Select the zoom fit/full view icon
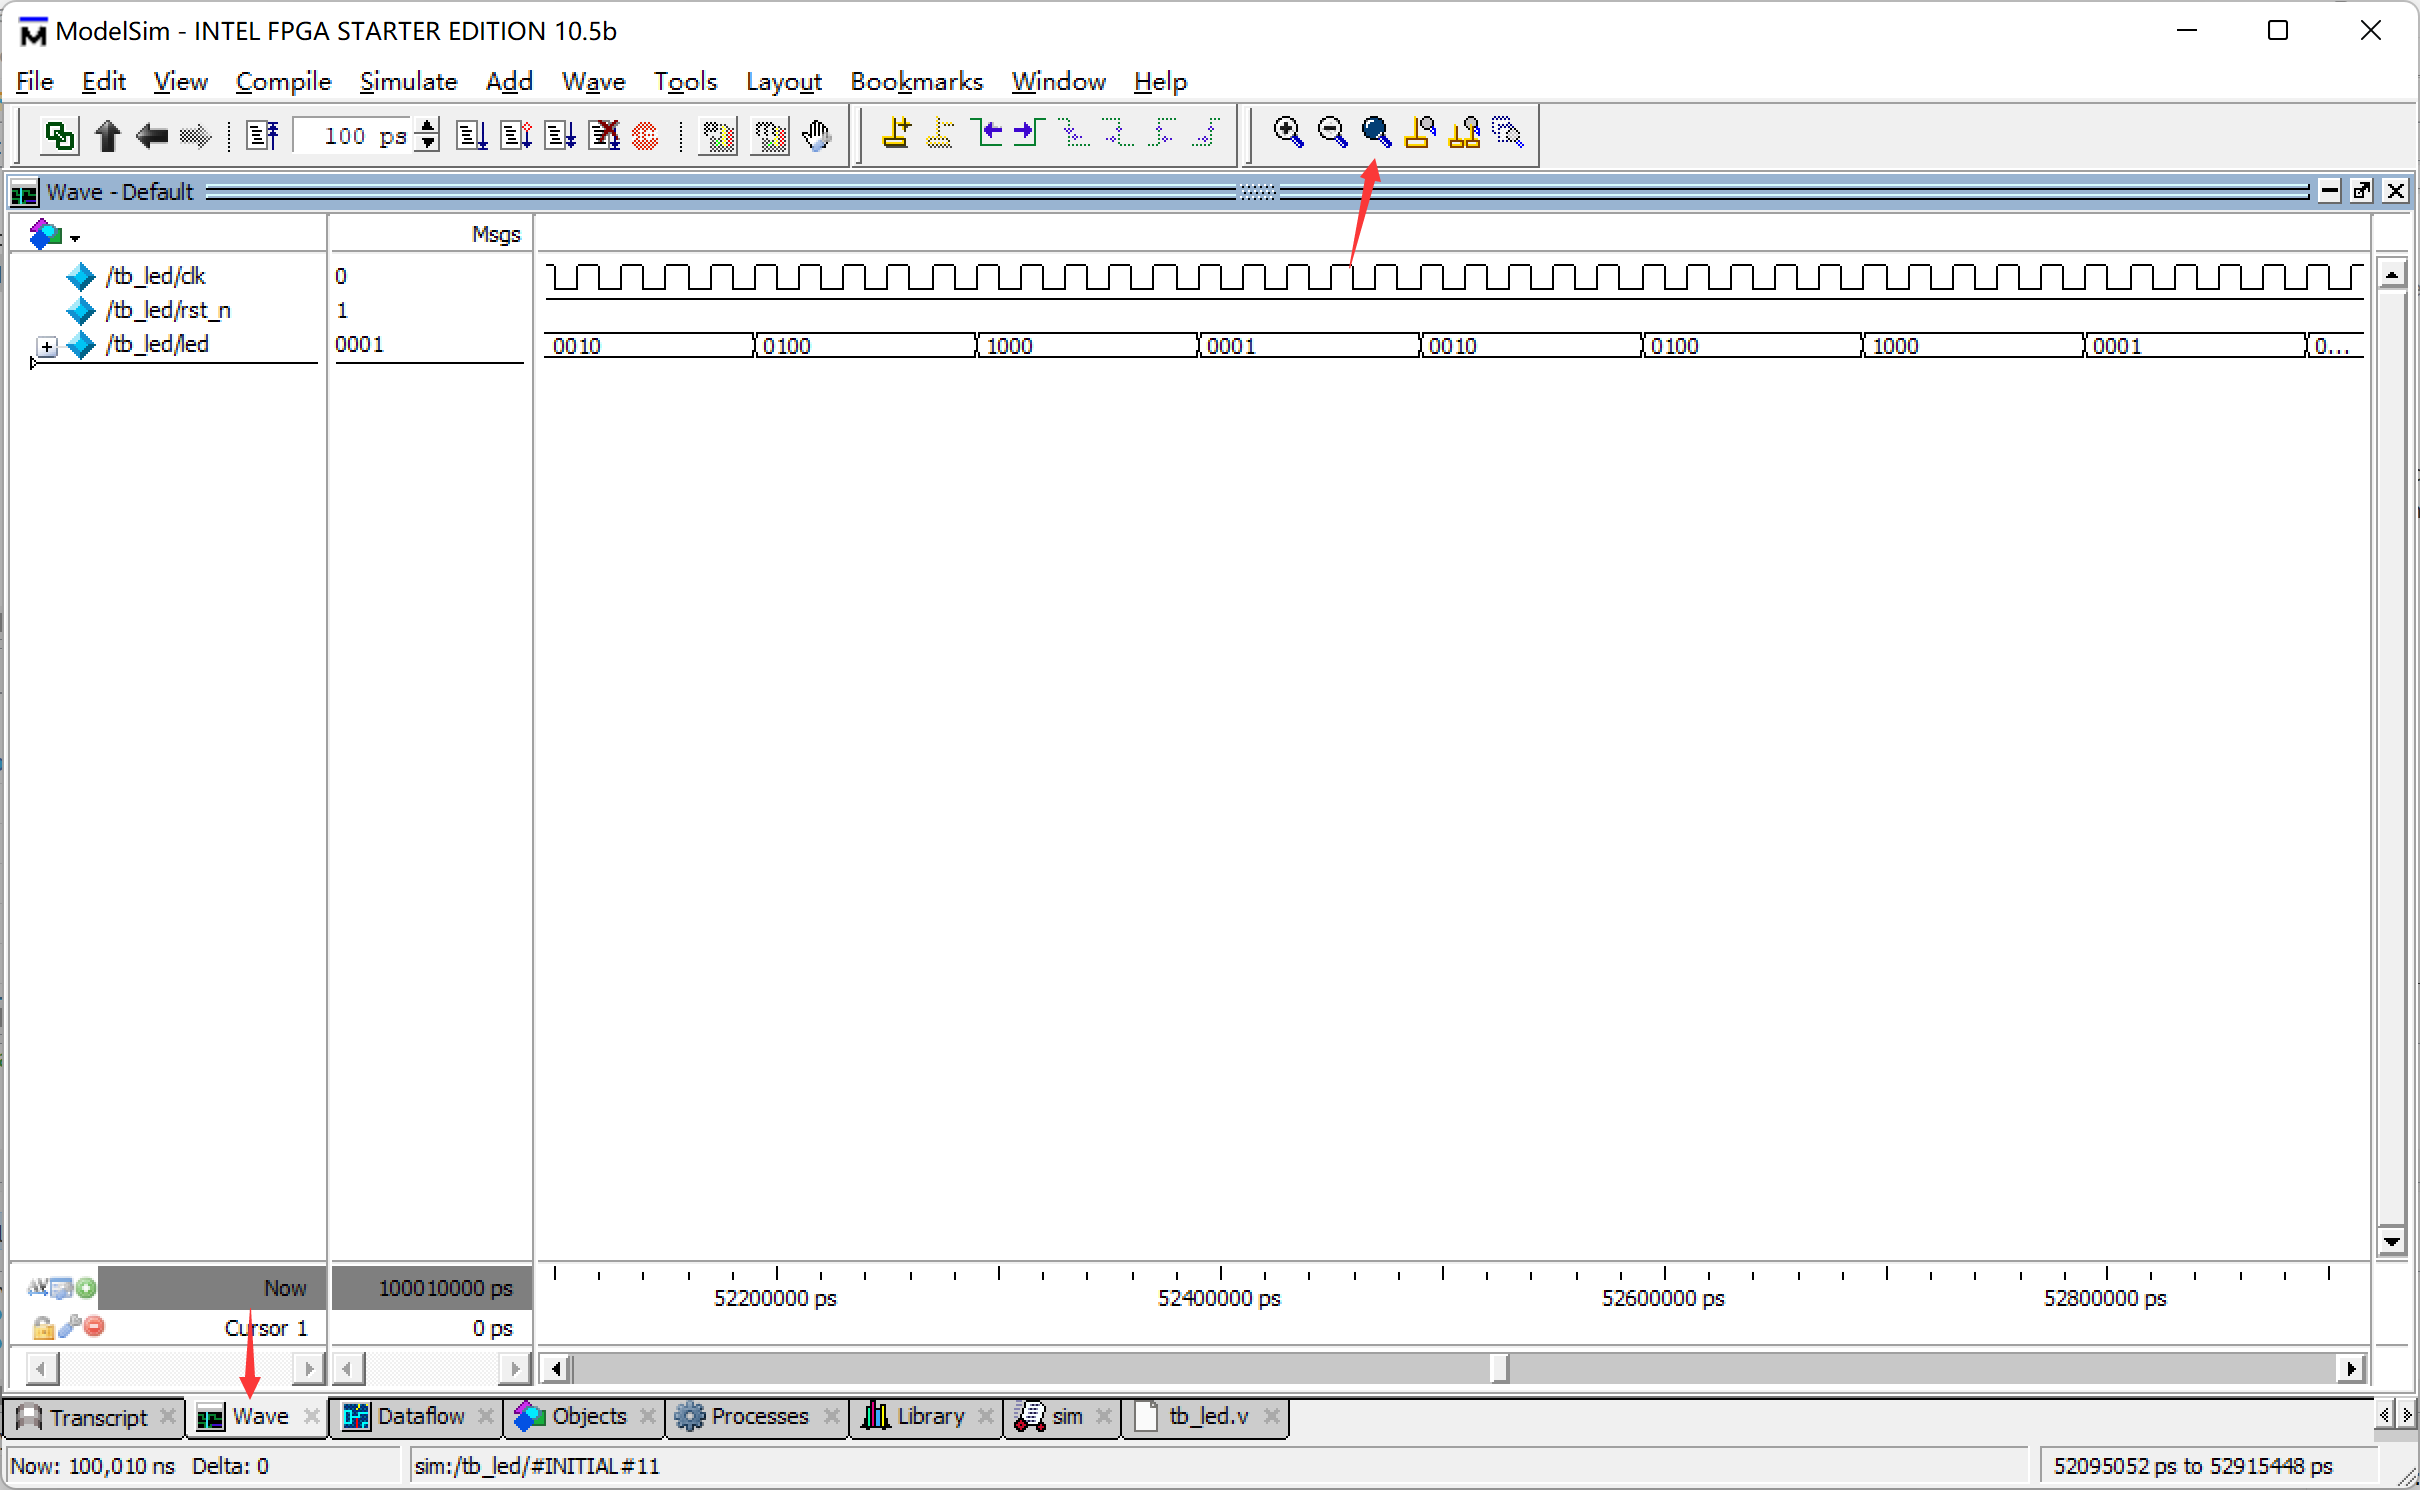This screenshot has width=2420, height=1490. click(x=1376, y=131)
